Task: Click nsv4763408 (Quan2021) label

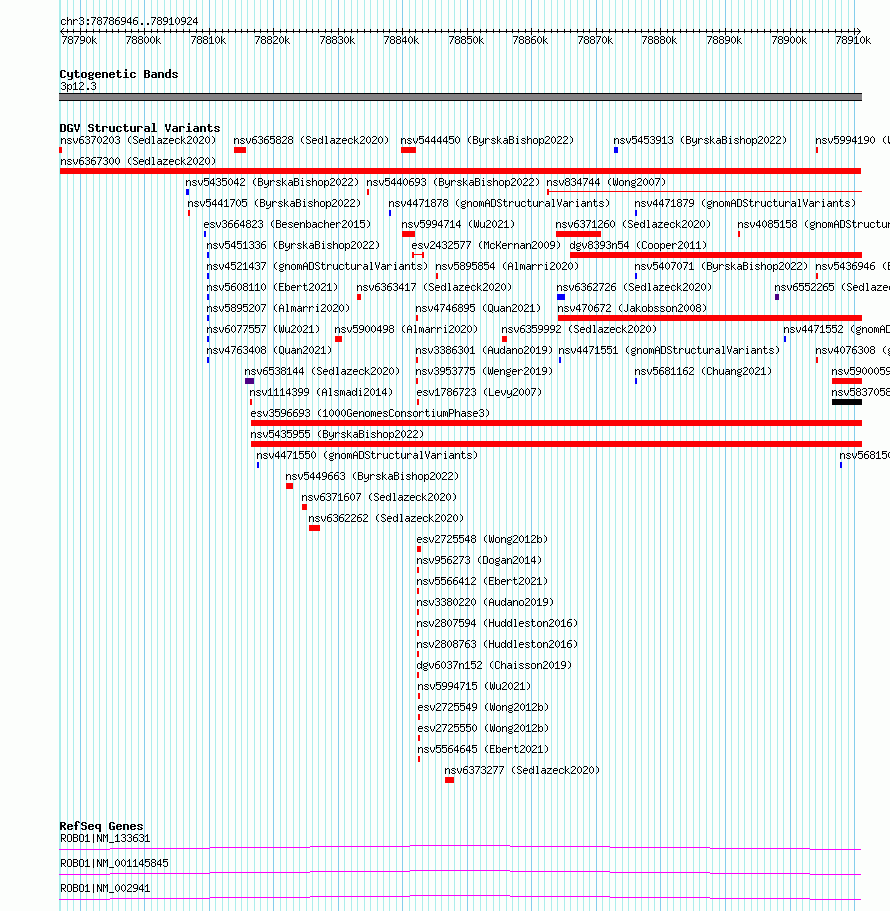Action: point(269,350)
